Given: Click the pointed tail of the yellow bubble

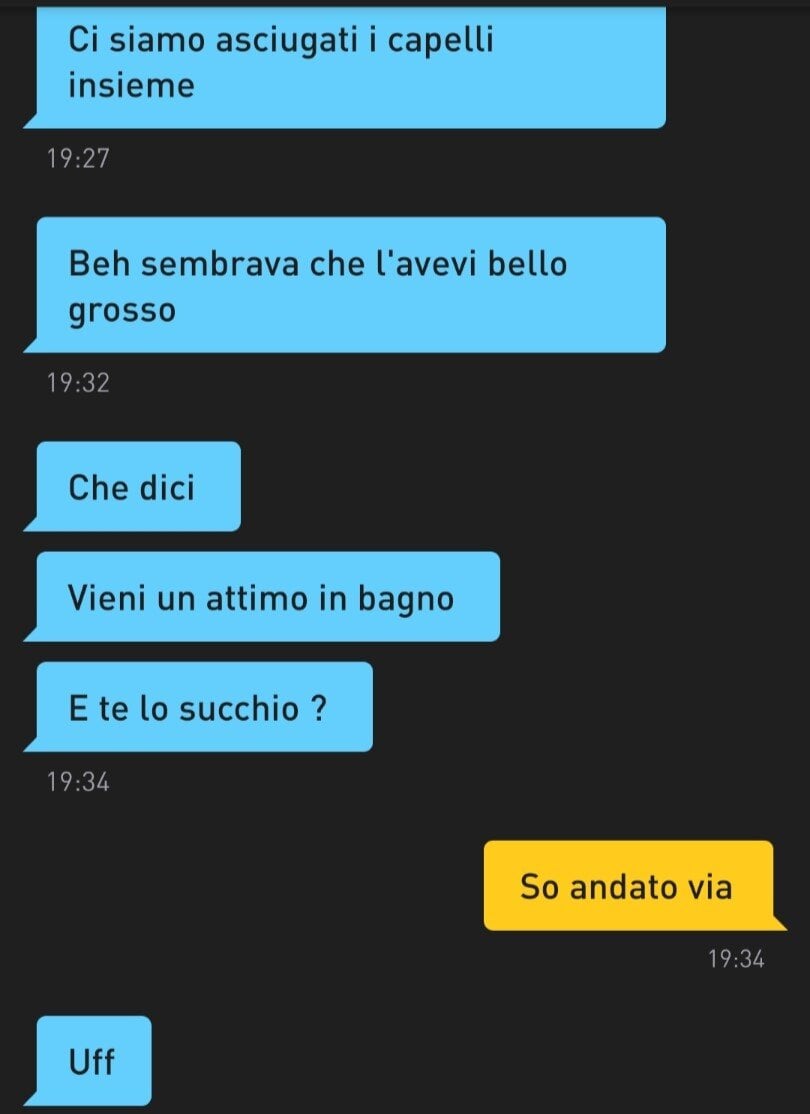Looking at the screenshot, I should 779,922.
